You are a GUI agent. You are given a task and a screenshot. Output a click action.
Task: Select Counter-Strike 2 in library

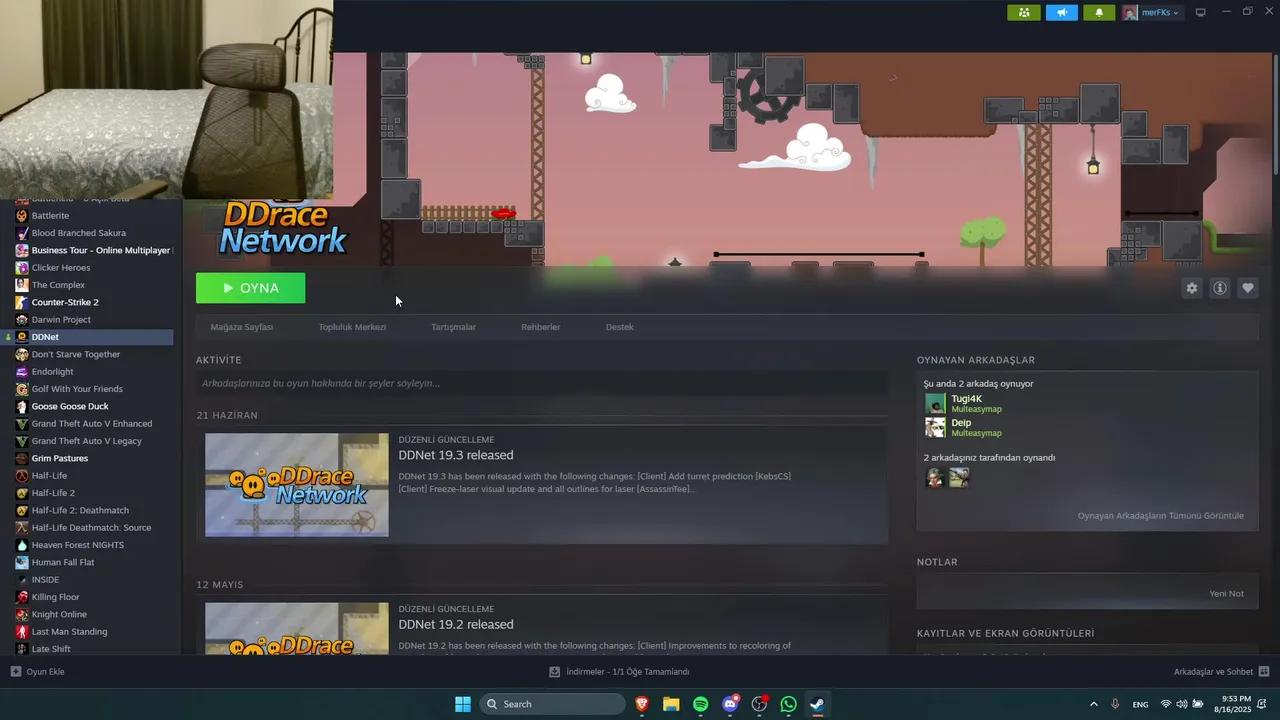coord(65,302)
